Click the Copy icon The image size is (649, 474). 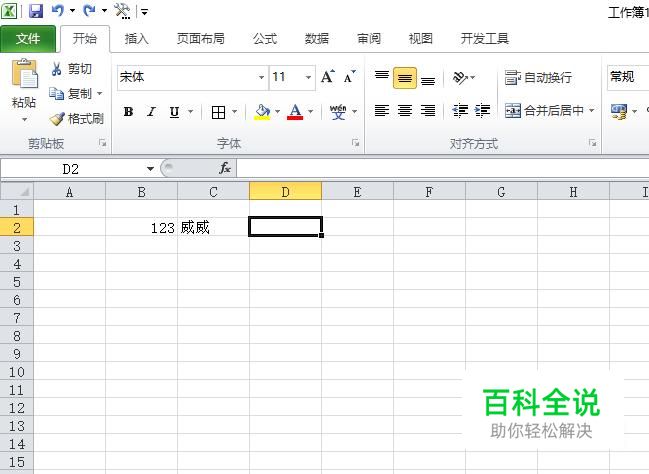(56, 93)
